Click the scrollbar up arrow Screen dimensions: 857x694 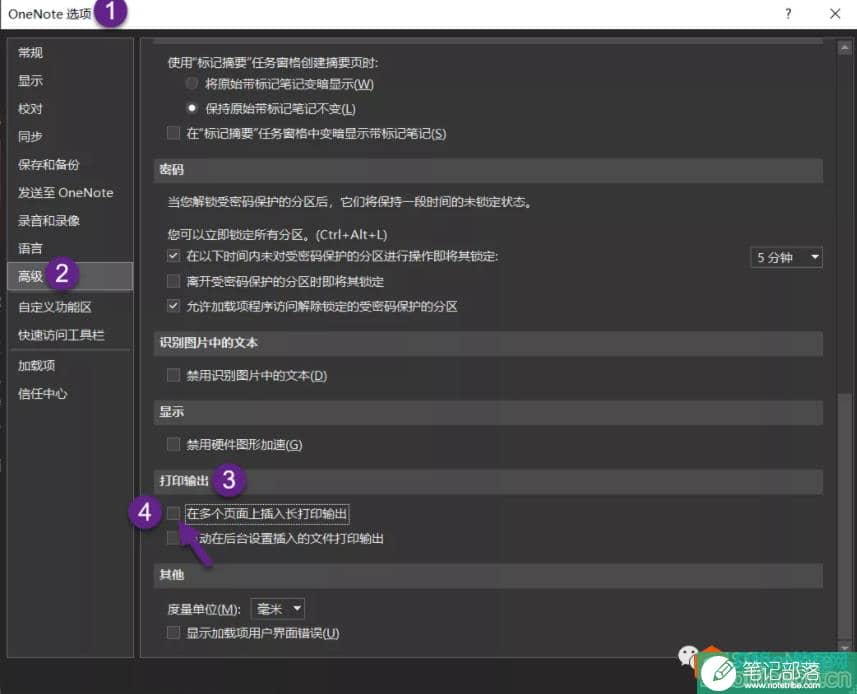coord(844,48)
